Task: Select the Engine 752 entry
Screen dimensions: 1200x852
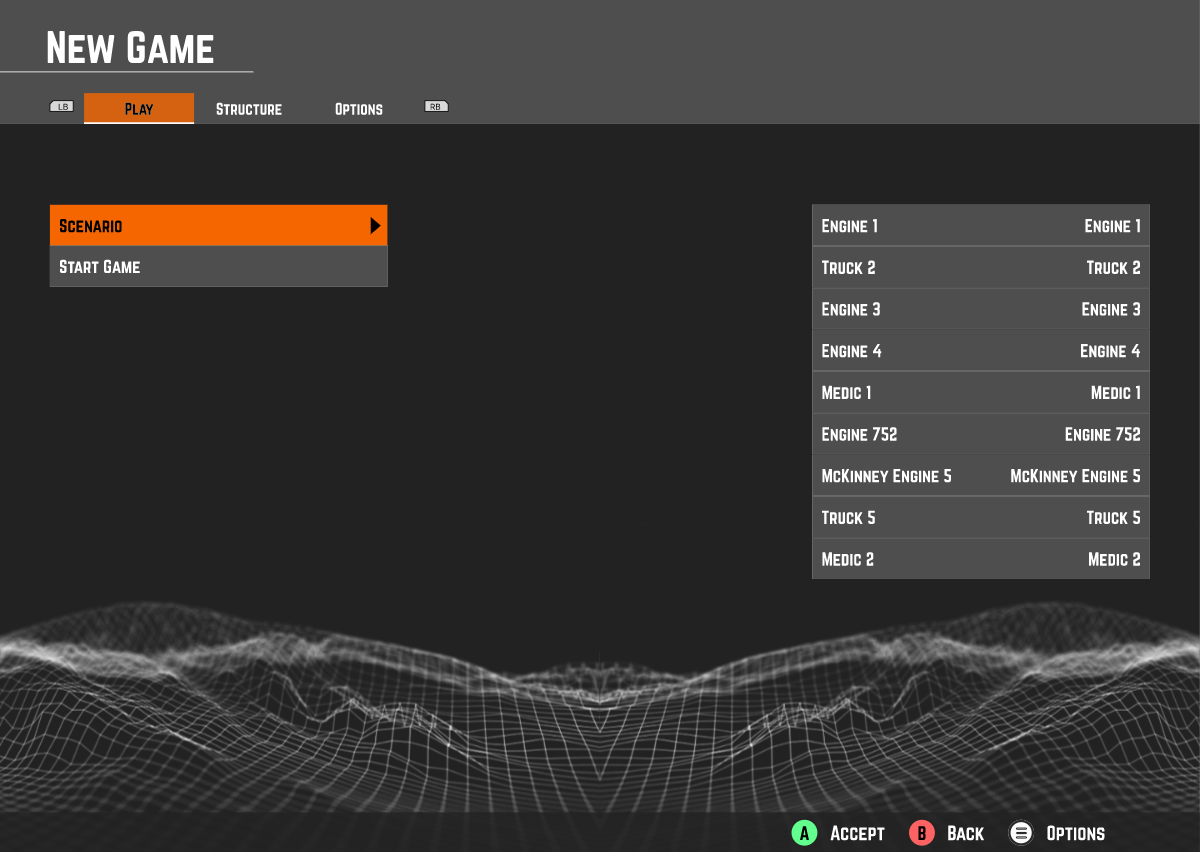Action: tap(980, 435)
